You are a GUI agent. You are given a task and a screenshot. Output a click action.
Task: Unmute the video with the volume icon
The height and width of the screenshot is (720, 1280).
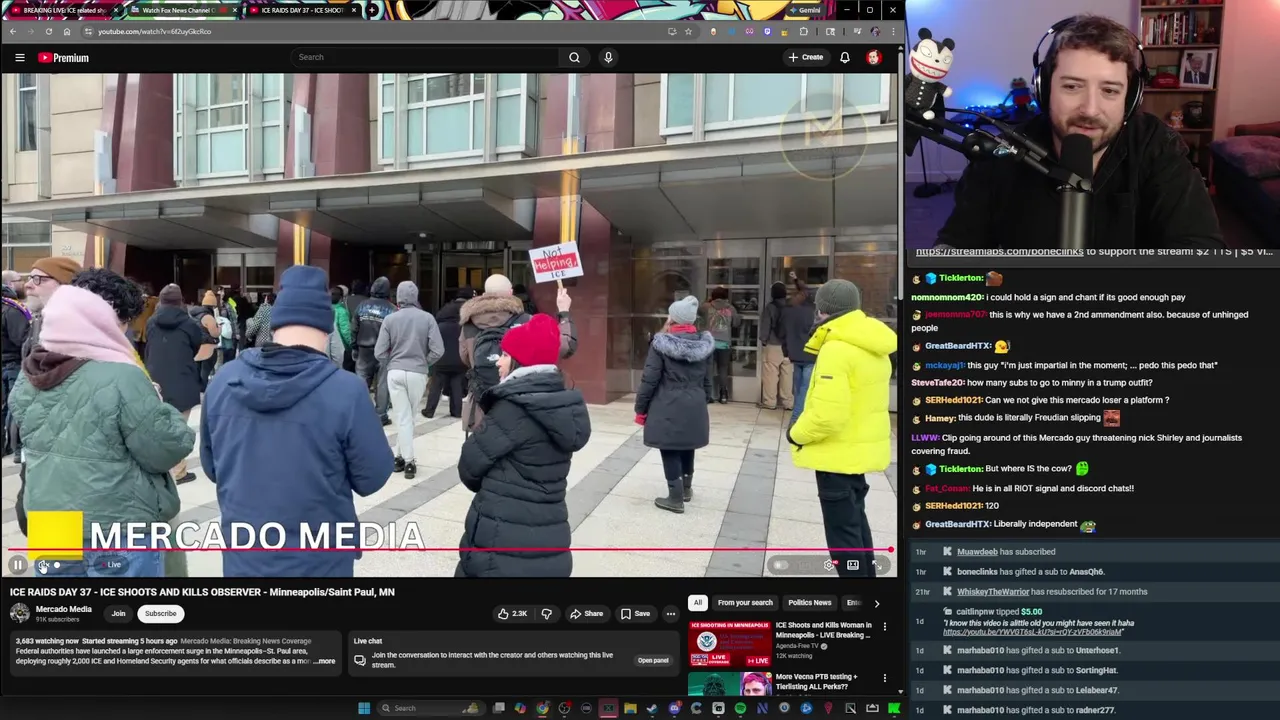pos(43,565)
